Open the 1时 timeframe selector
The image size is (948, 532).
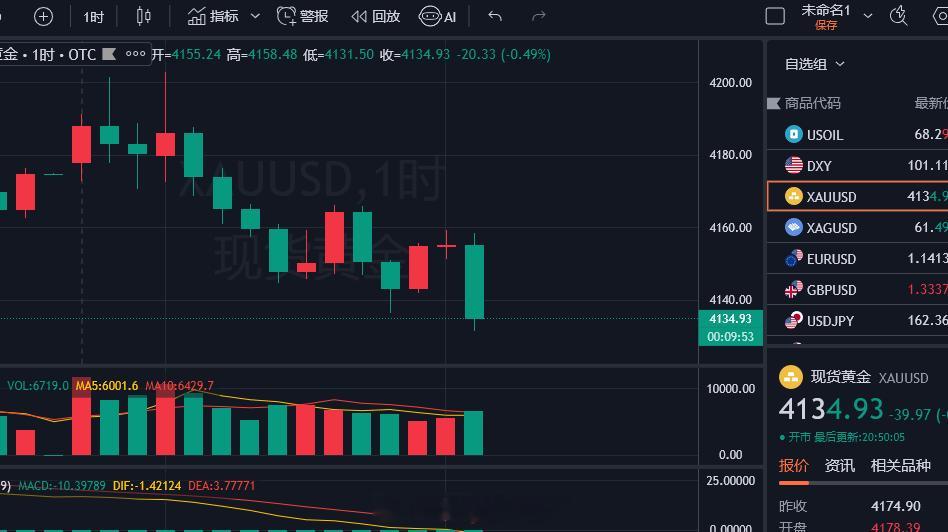click(94, 17)
